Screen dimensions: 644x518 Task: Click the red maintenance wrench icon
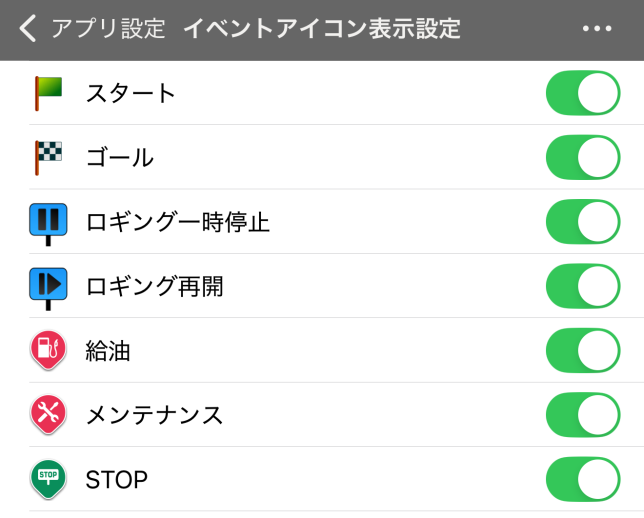click(x=48, y=414)
